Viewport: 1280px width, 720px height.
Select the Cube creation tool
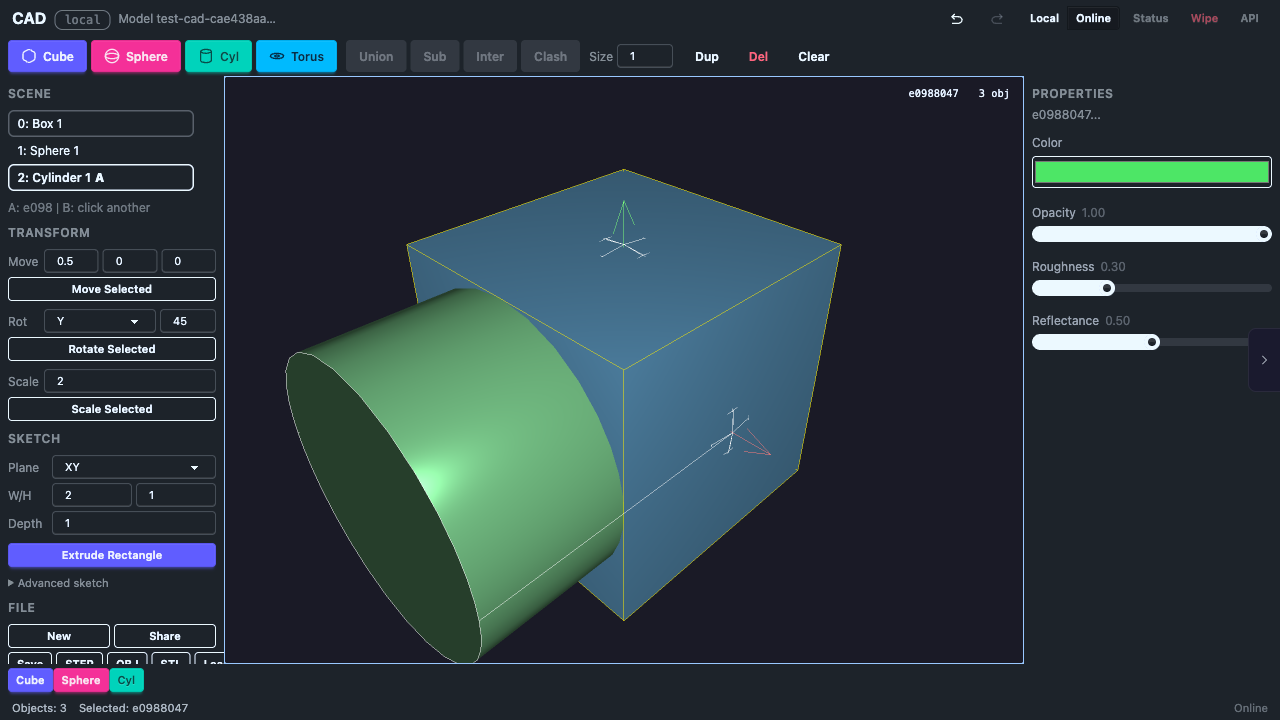[47, 56]
